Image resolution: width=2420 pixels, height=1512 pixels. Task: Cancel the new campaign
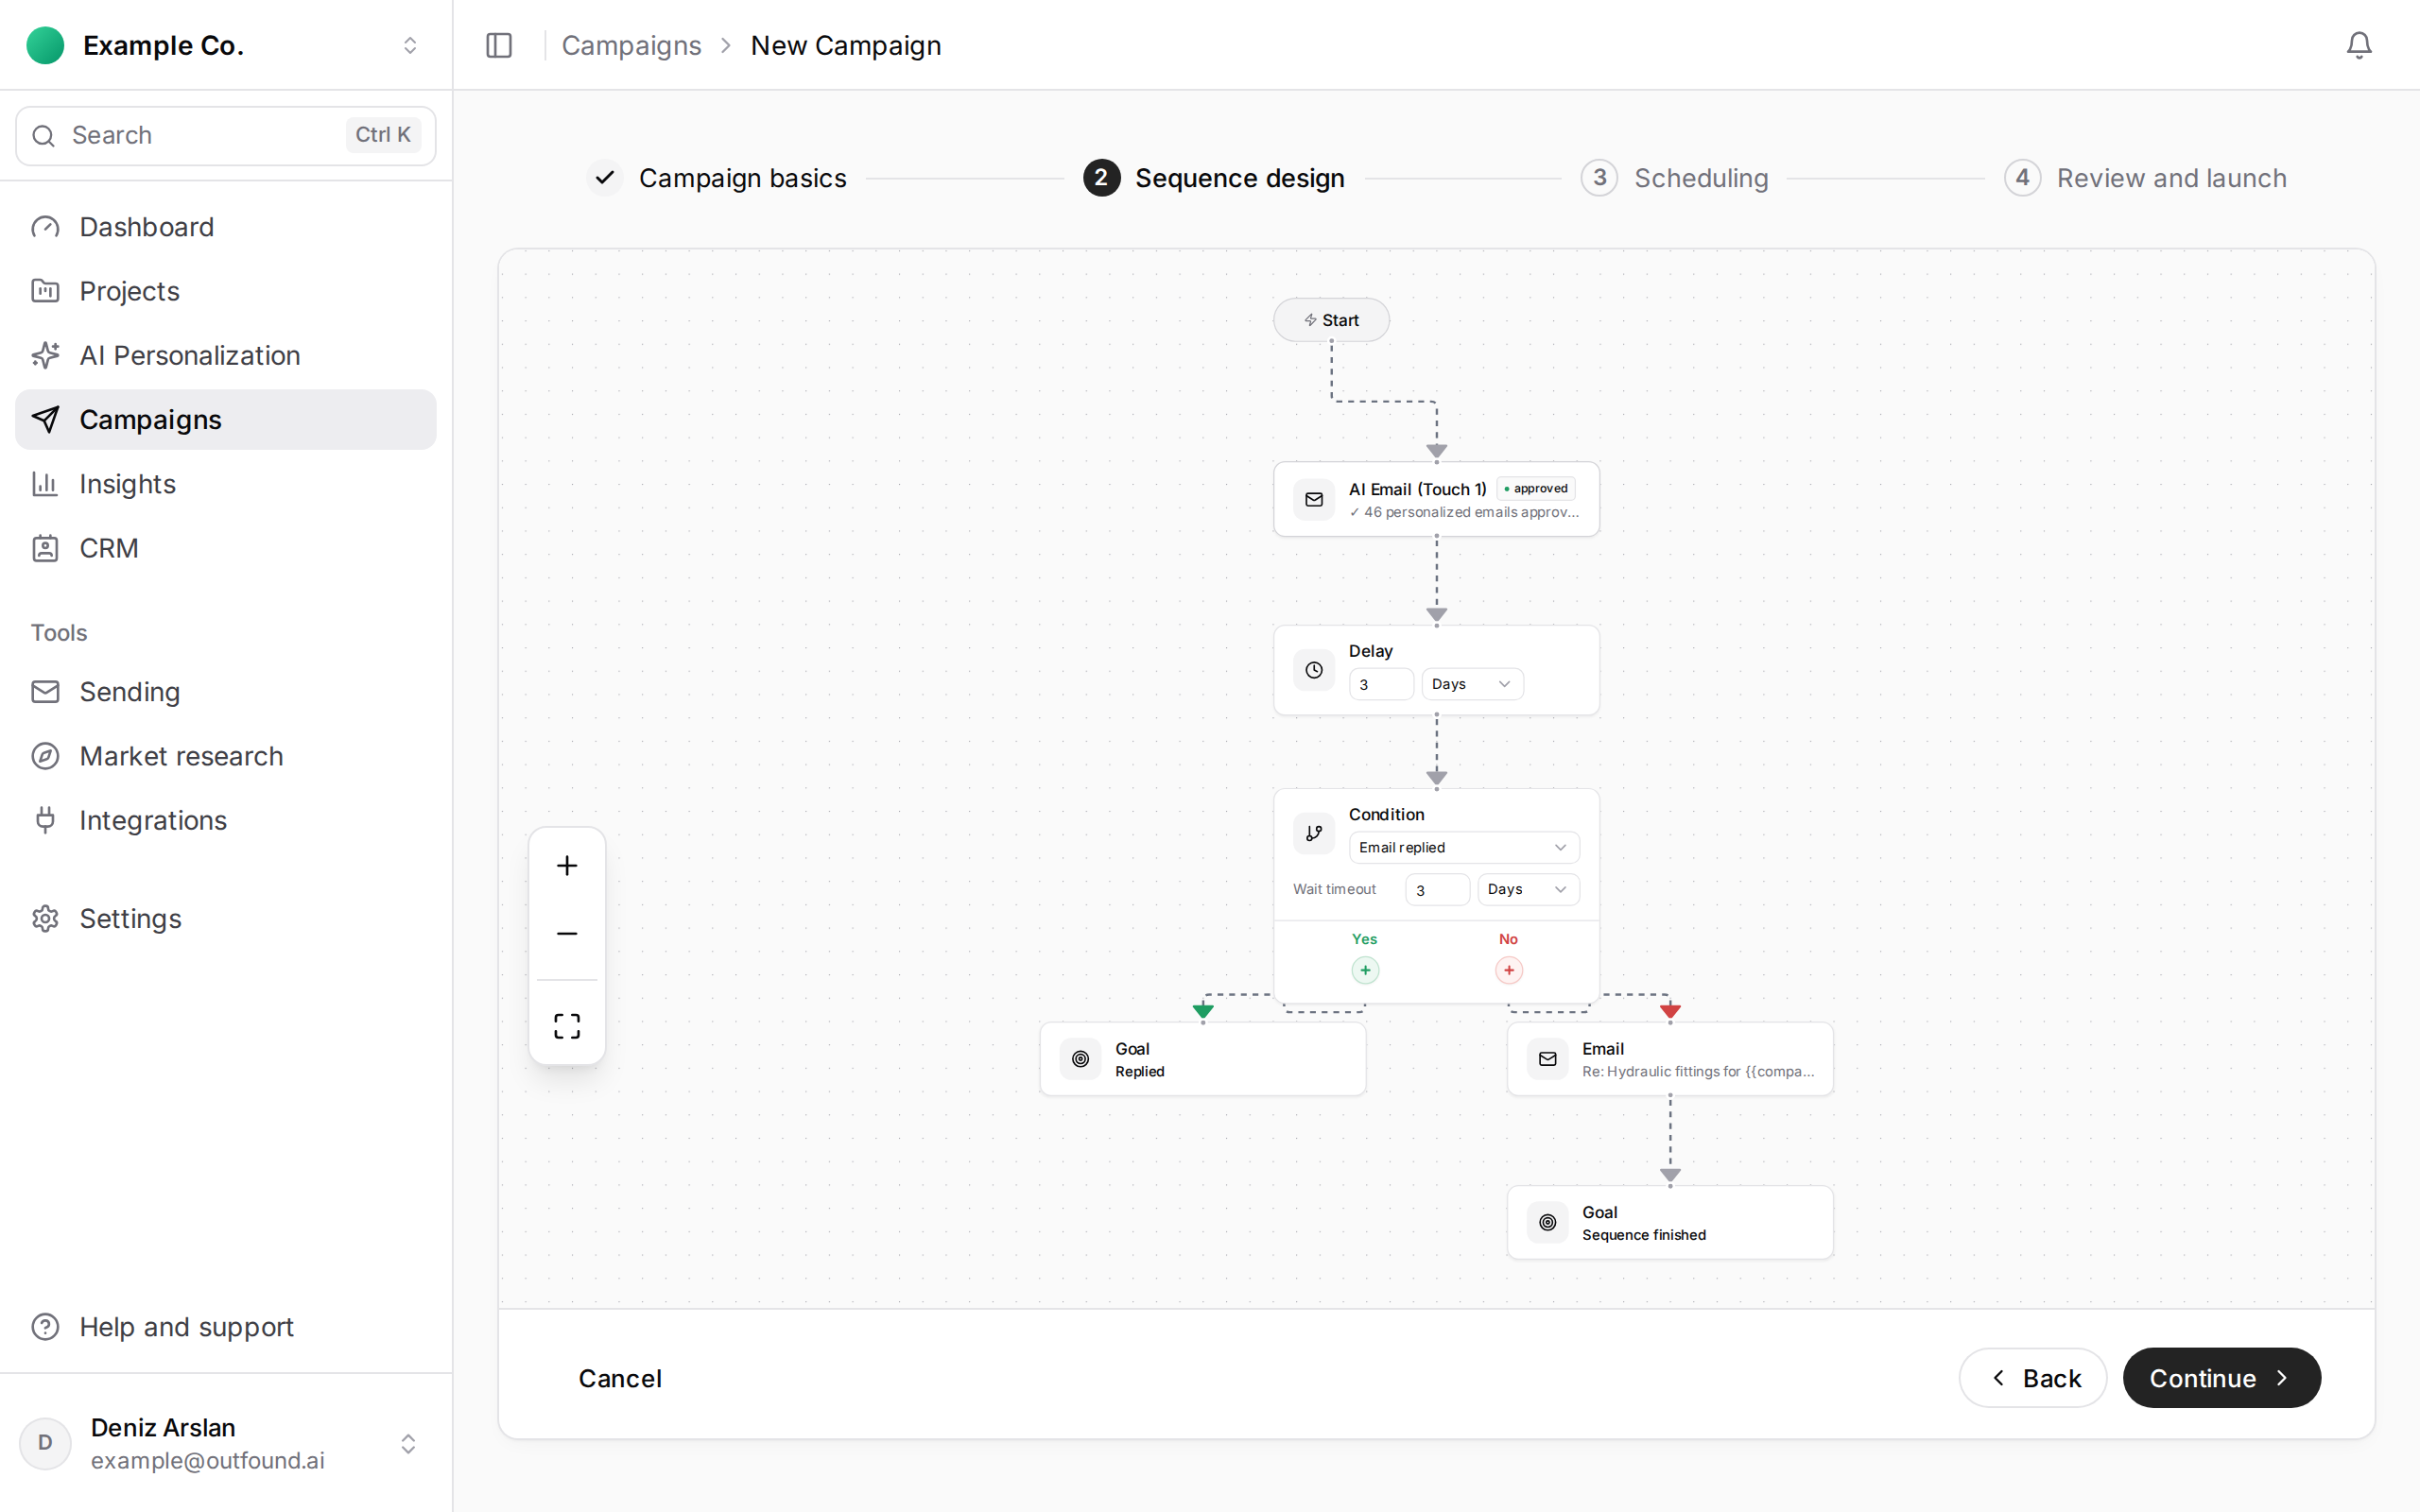tap(620, 1378)
